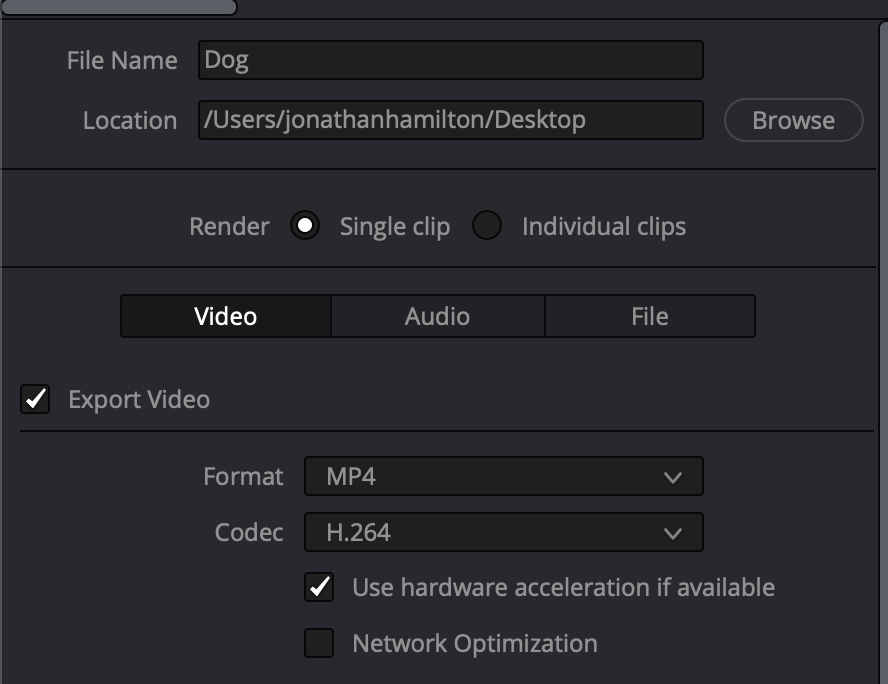Click the vertical scrollbar on right edge

coord(884,351)
